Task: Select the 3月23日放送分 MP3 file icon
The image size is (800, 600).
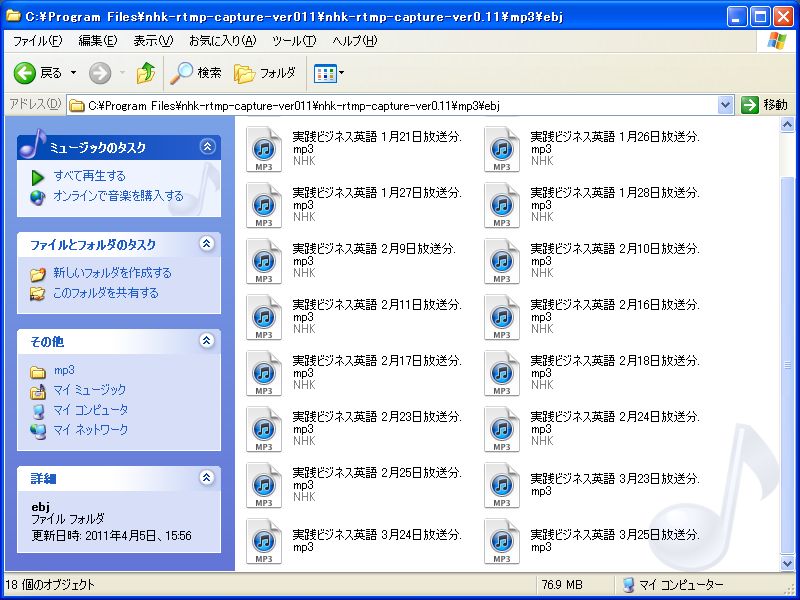Action: [x=502, y=486]
